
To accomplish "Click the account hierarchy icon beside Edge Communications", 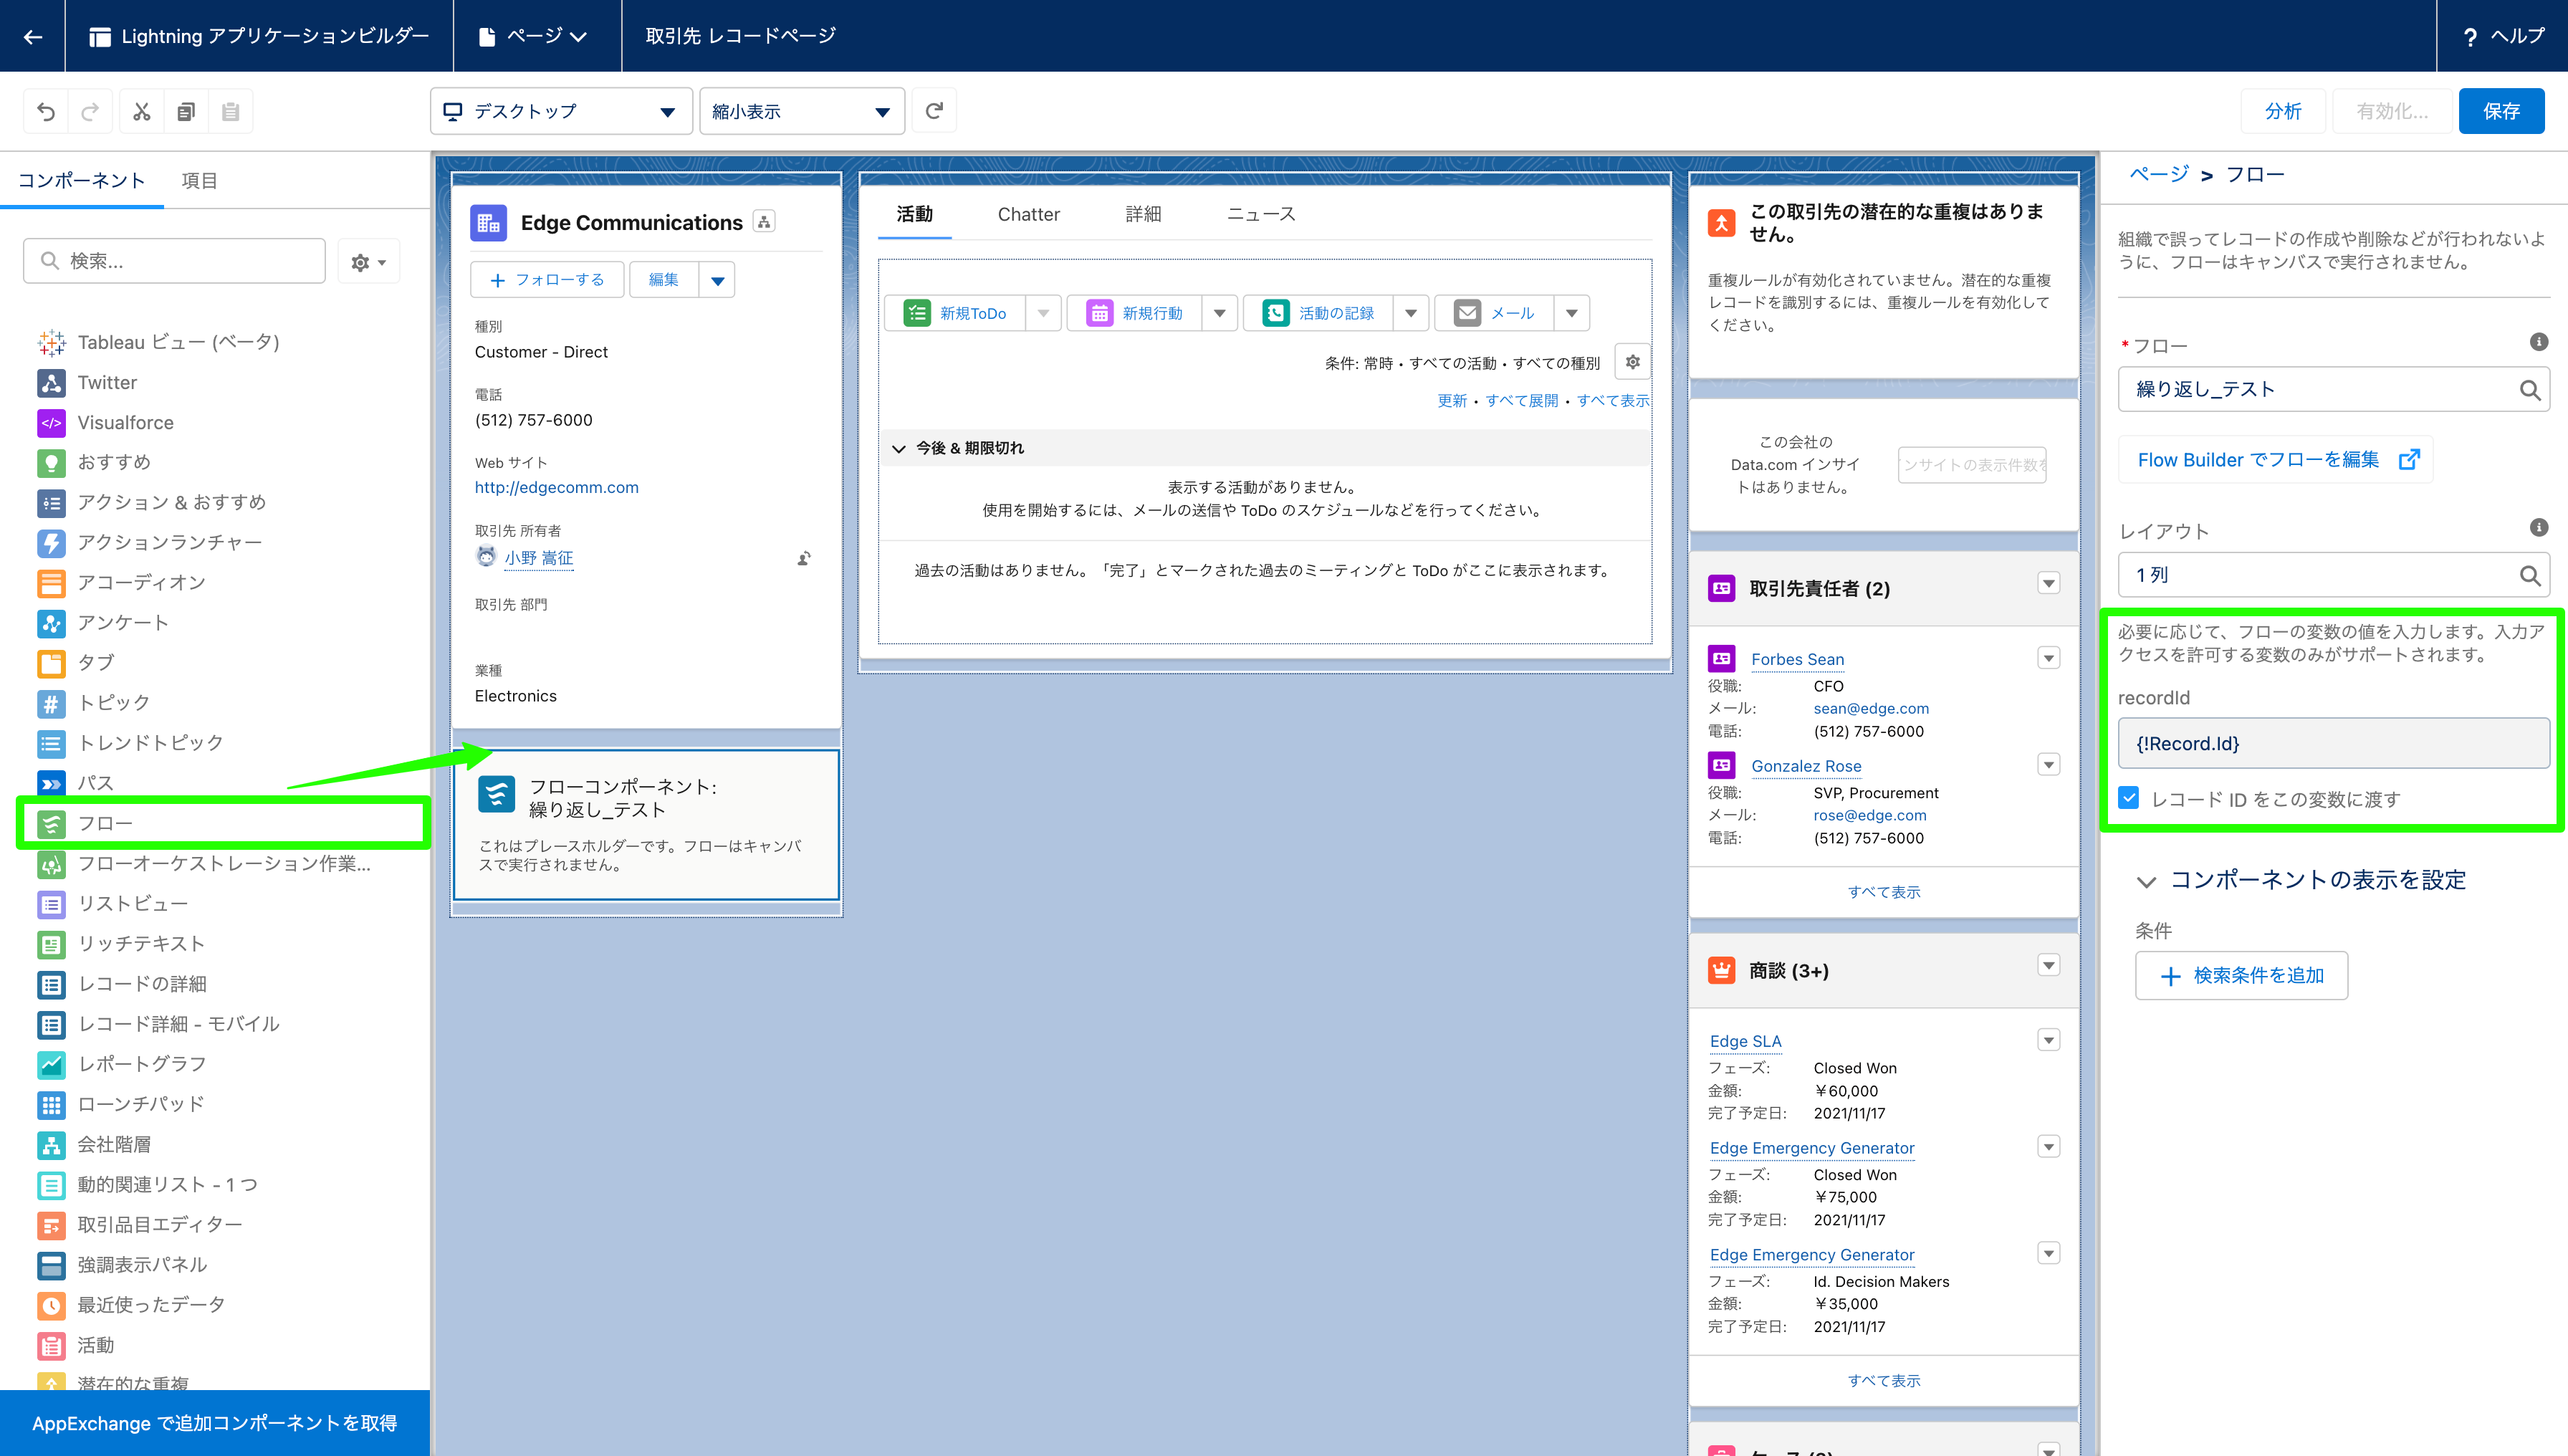I will pos(764,222).
